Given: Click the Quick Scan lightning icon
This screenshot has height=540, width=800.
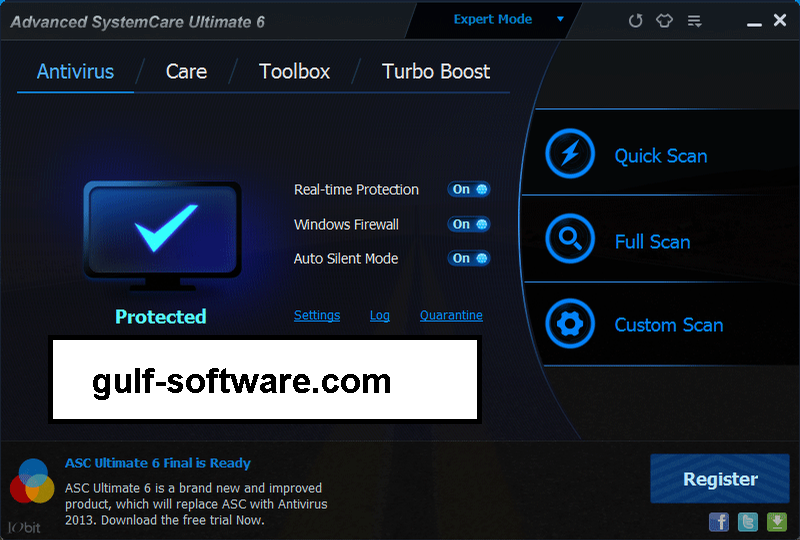Looking at the screenshot, I should 570,154.
